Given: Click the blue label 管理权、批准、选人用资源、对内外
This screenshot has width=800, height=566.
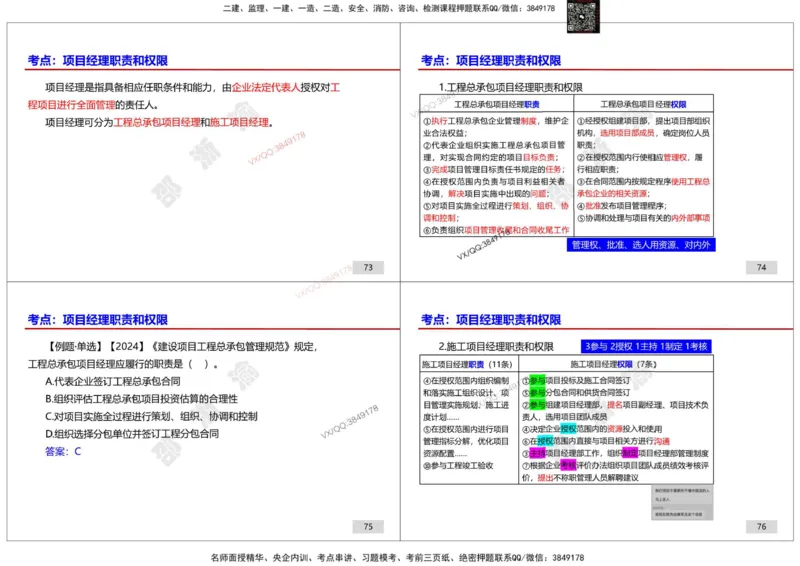Looking at the screenshot, I should 641,245.
